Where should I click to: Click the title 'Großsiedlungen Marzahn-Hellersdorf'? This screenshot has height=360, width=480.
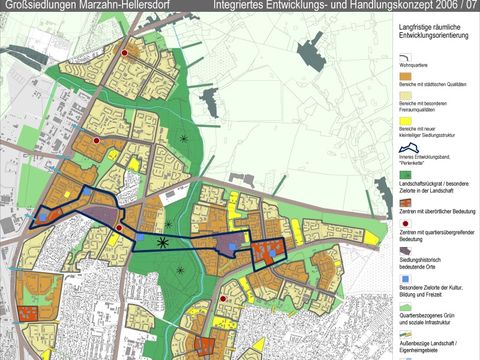coord(87,5)
